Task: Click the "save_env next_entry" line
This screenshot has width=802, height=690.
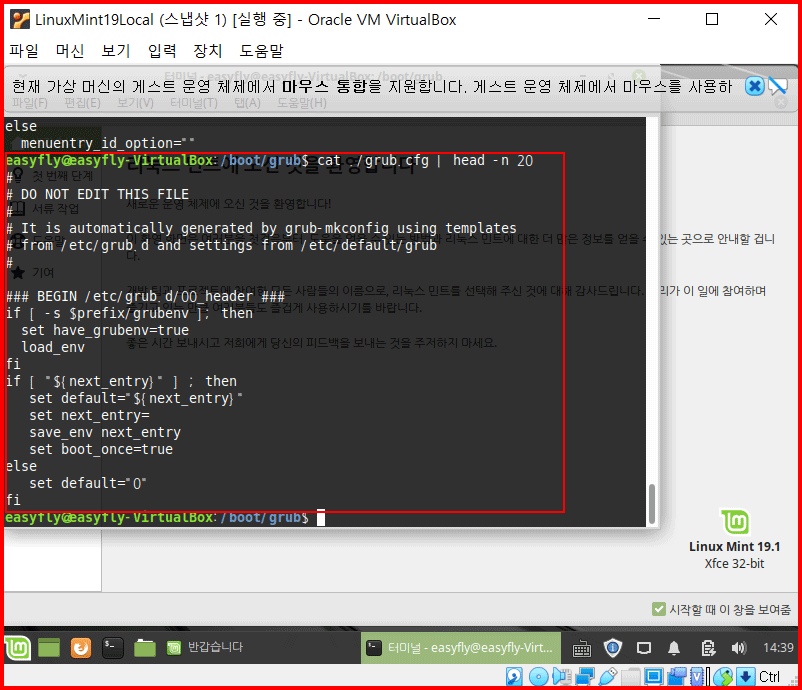Action: (x=105, y=432)
